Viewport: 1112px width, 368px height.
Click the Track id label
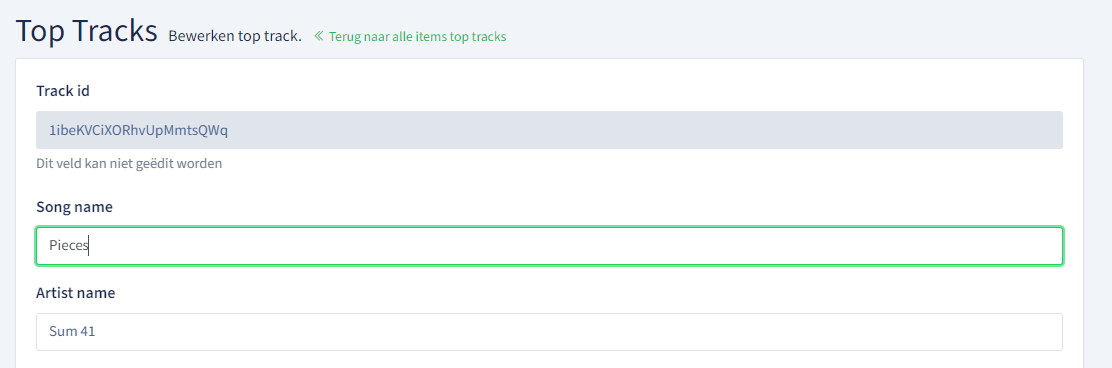click(x=62, y=91)
